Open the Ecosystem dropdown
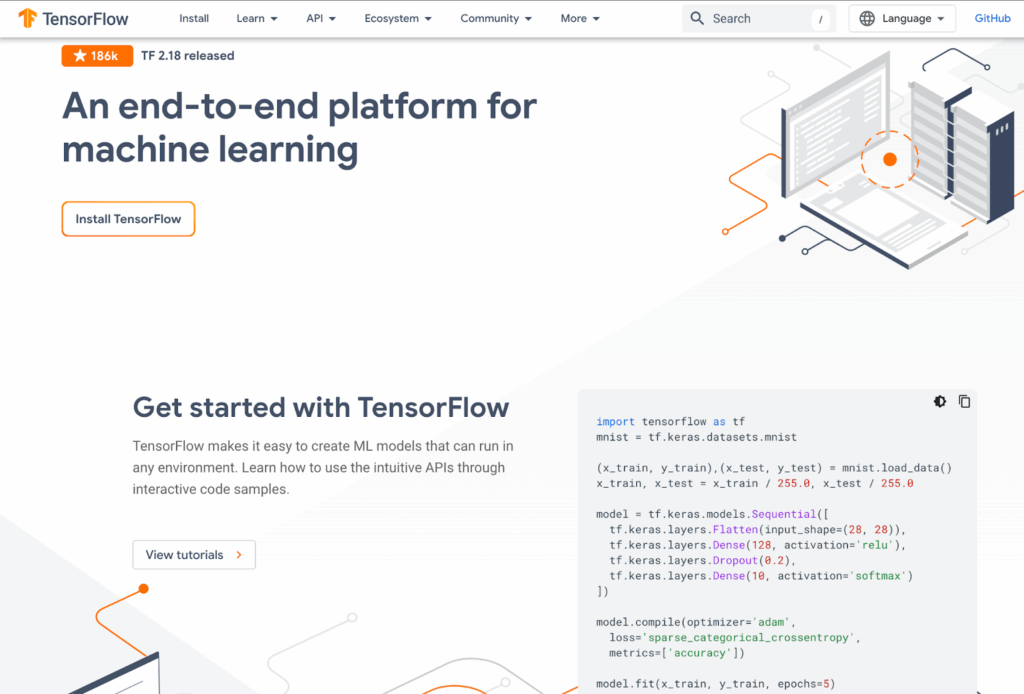The image size is (1024, 694). pos(398,18)
